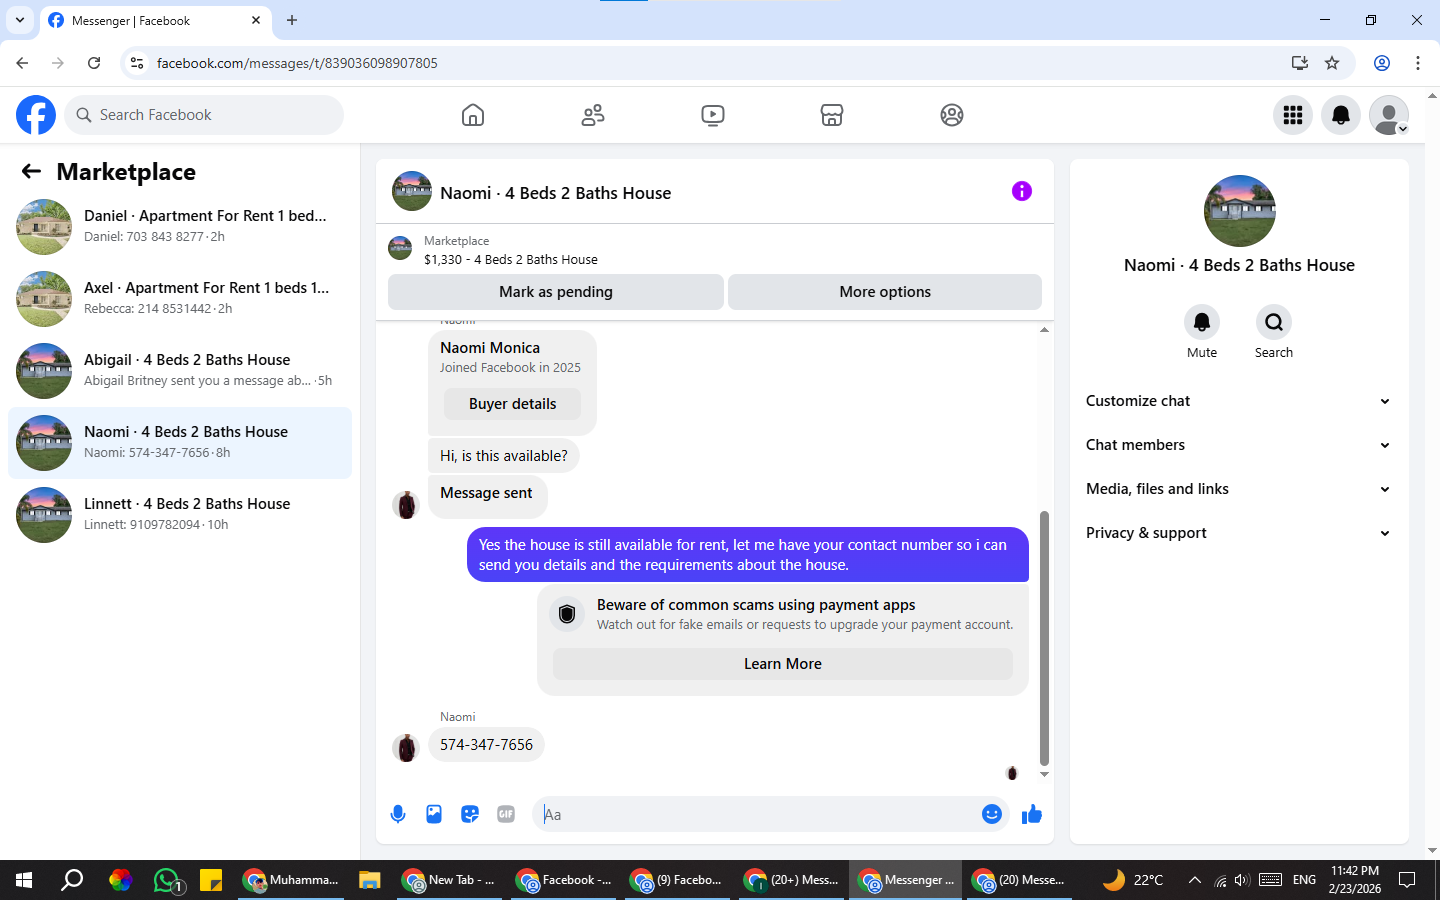The height and width of the screenshot is (900, 1440).
Task: Expand Privacy & support section
Action: point(1239,533)
